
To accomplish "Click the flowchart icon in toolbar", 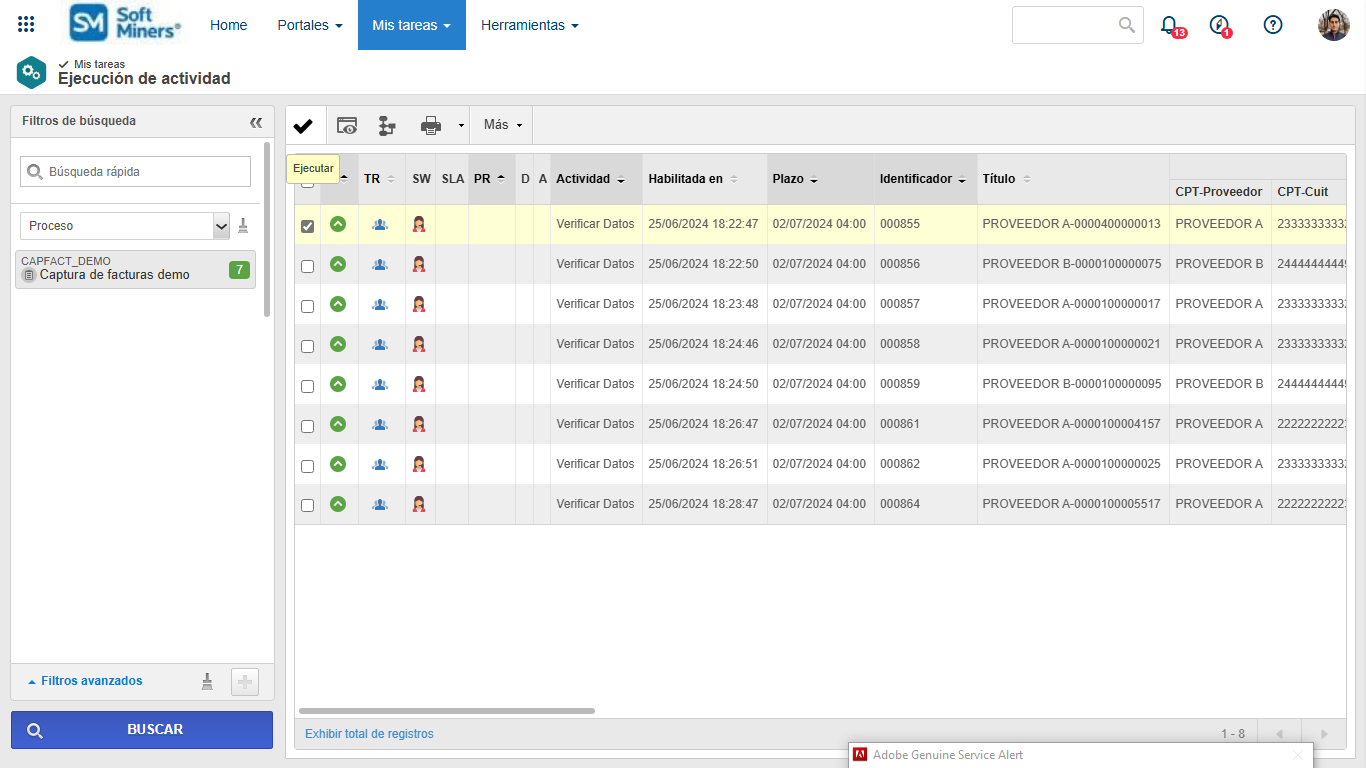I will (387, 126).
